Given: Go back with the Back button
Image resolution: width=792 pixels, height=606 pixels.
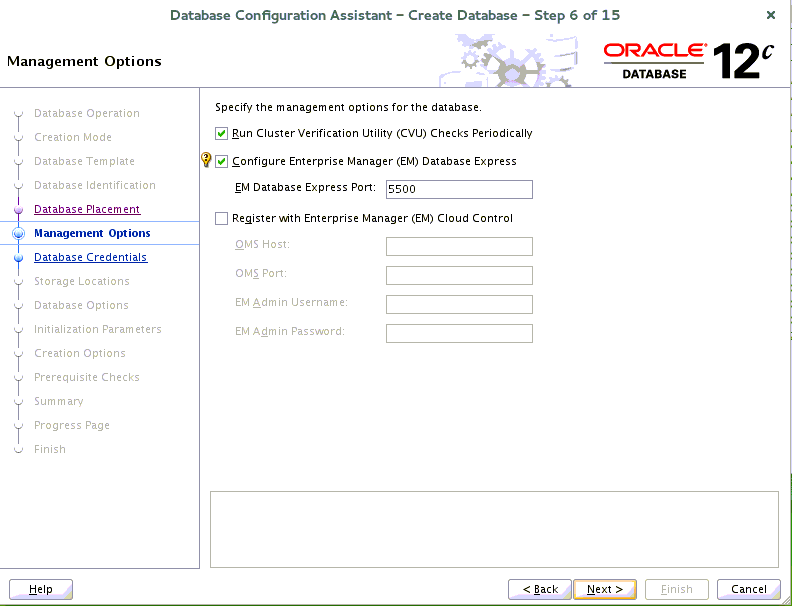Looking at the screenshot, I should click(x=540, y=589).
